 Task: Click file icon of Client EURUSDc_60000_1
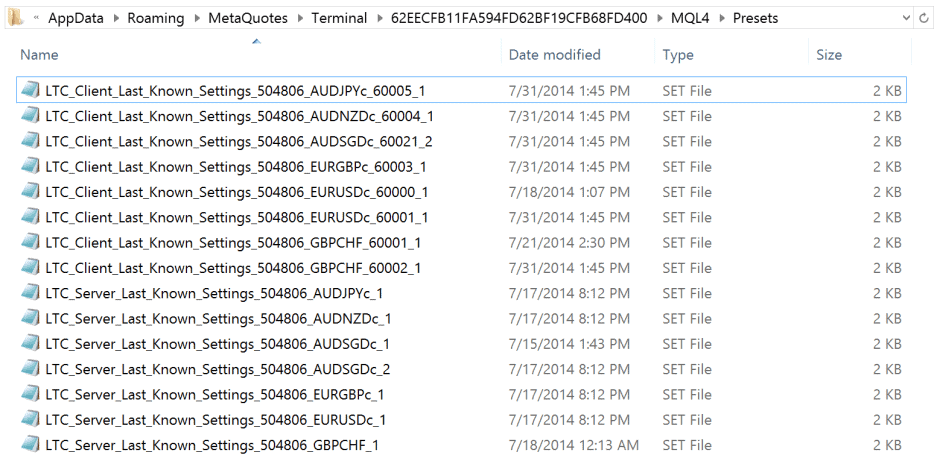tap(31, 192)
